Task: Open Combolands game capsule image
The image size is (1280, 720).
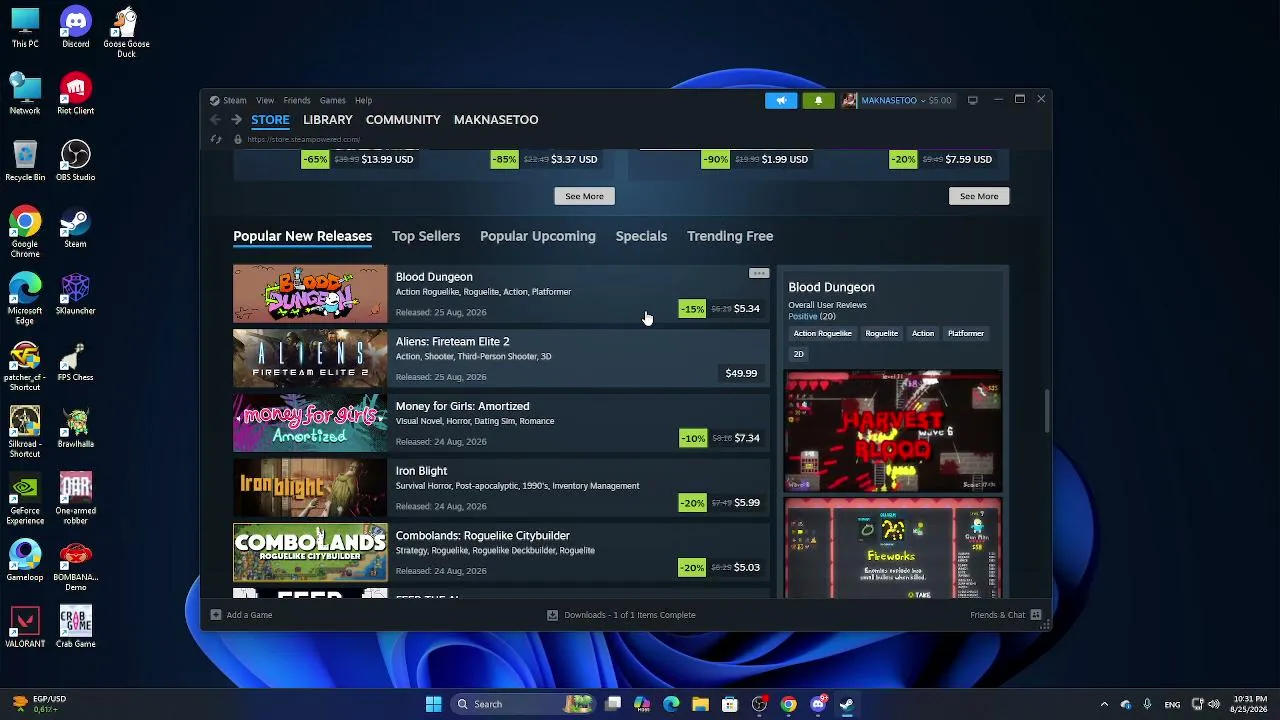Action: tap(310, 553)
